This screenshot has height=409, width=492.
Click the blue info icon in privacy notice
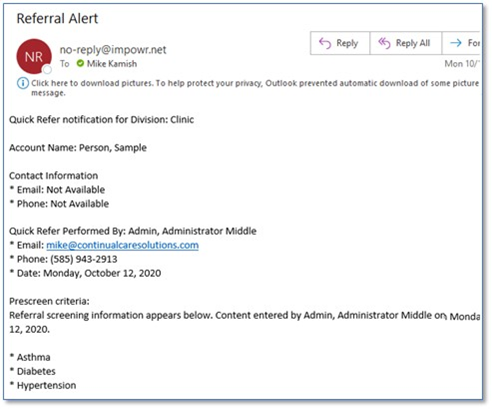click(x=22, y=83)
